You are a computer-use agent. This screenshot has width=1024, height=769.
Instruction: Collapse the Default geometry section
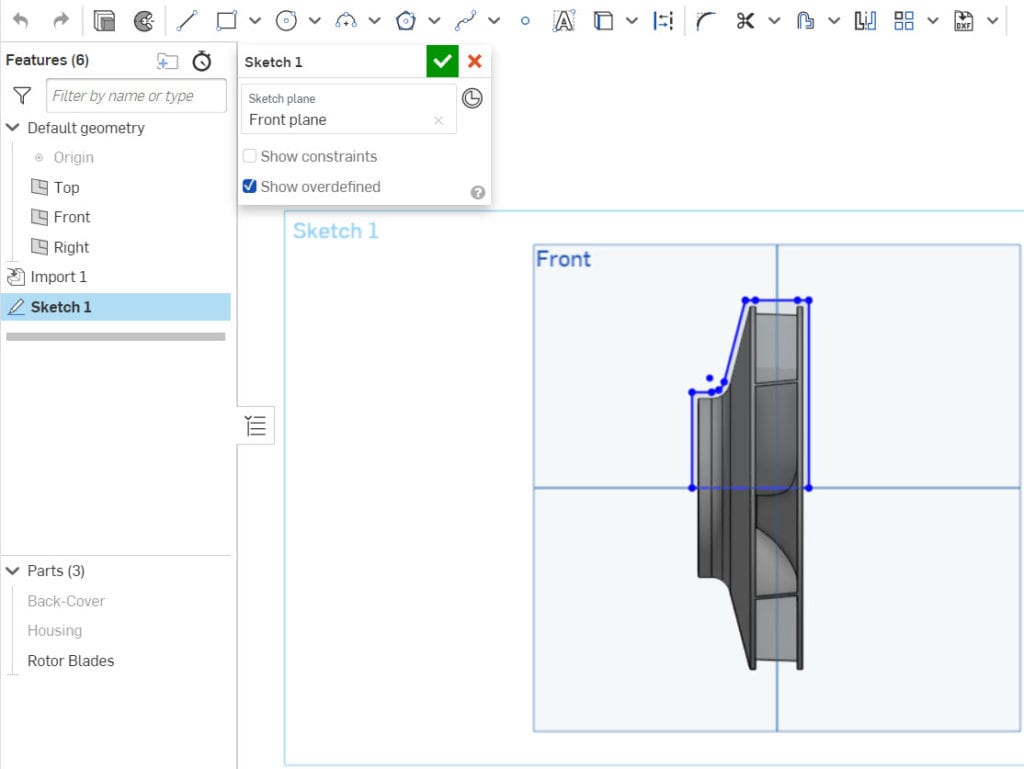[x=12, y=128]
